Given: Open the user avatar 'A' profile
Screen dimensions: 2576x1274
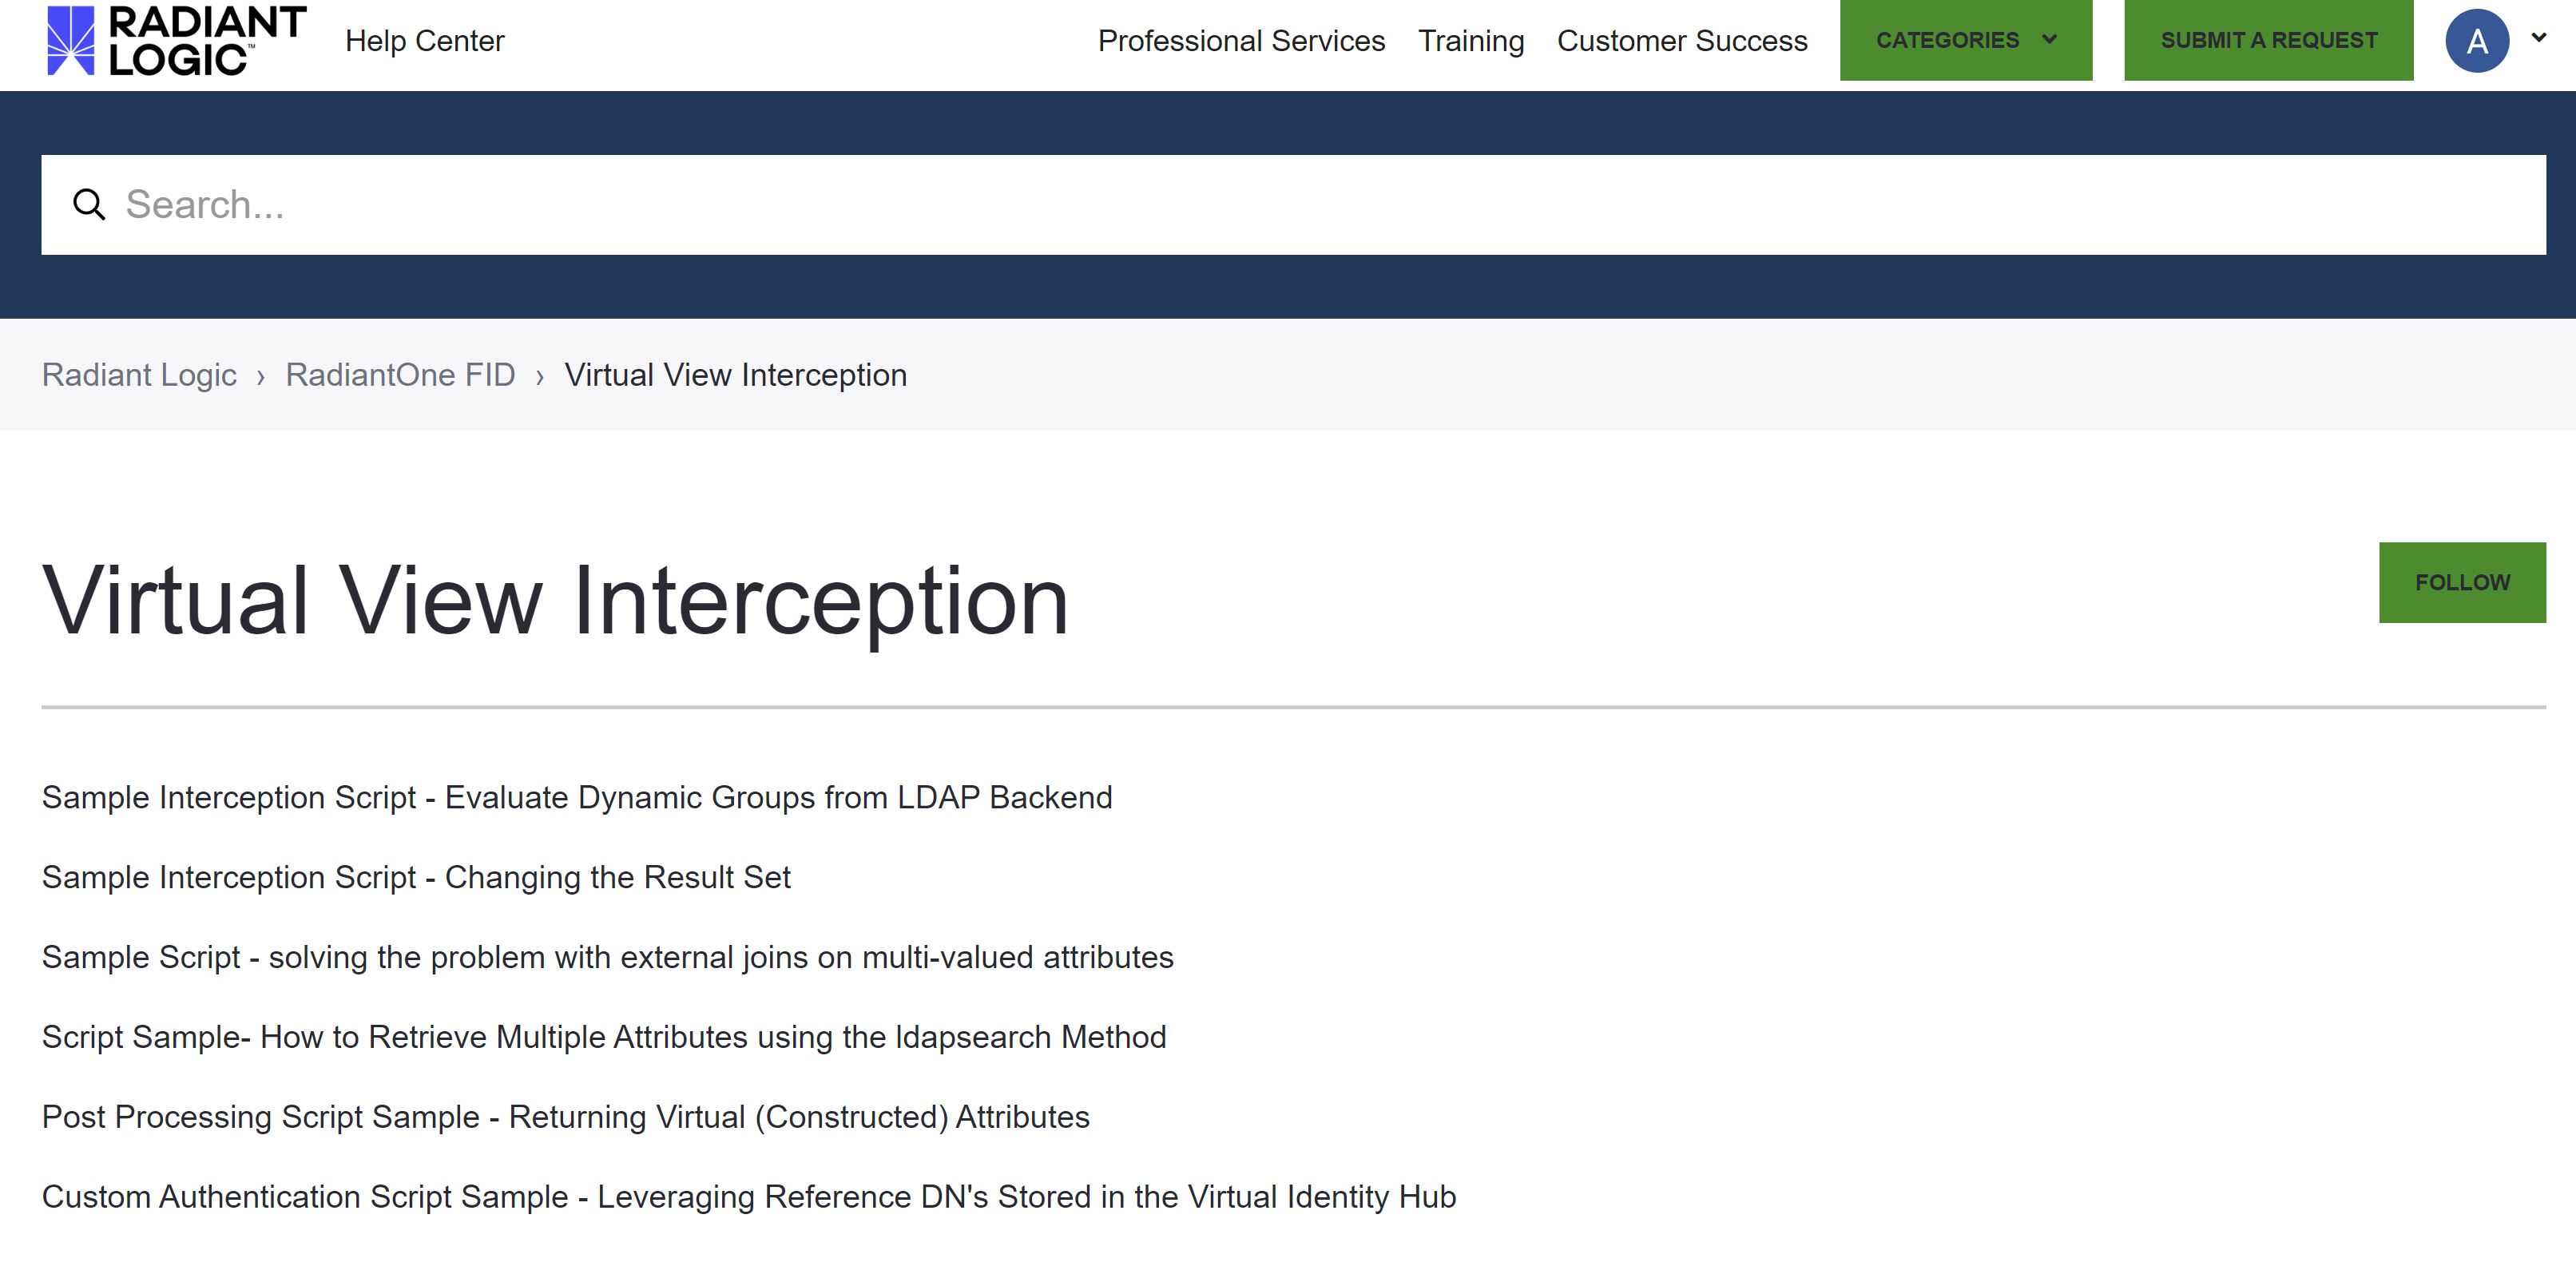Looking at the screenshot, I should point(2476,41).
